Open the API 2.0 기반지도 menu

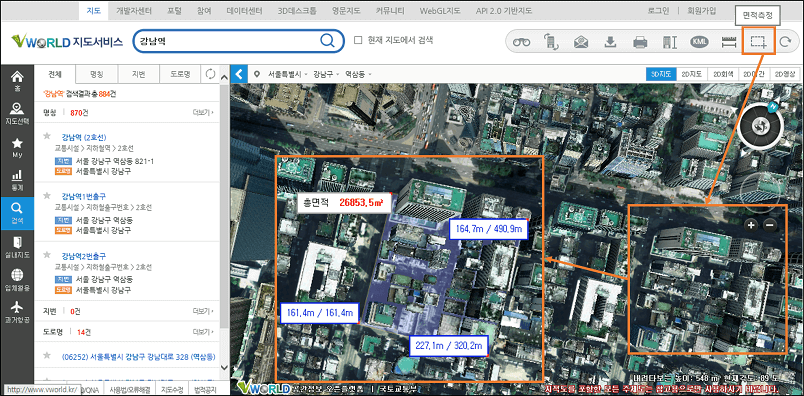[504, 10]
